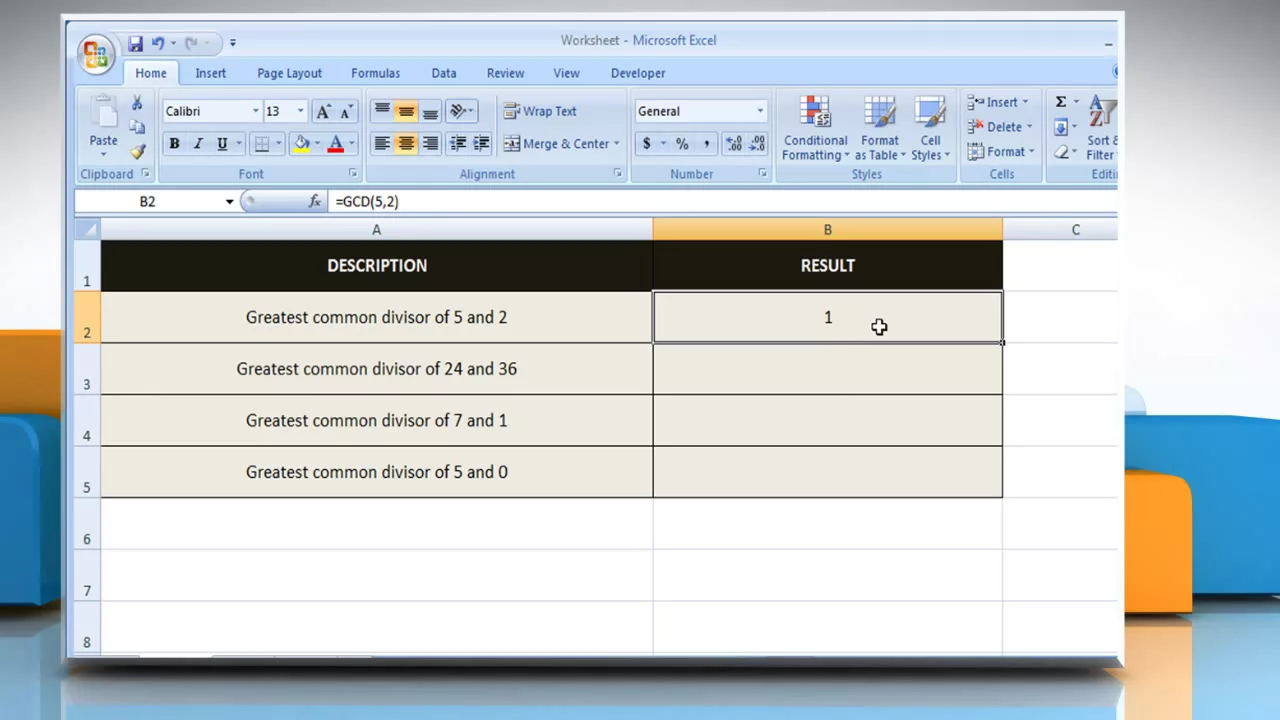Toggle Align Text Right
The width and height of the screenshot is (1280, 720).
point(430,143)
